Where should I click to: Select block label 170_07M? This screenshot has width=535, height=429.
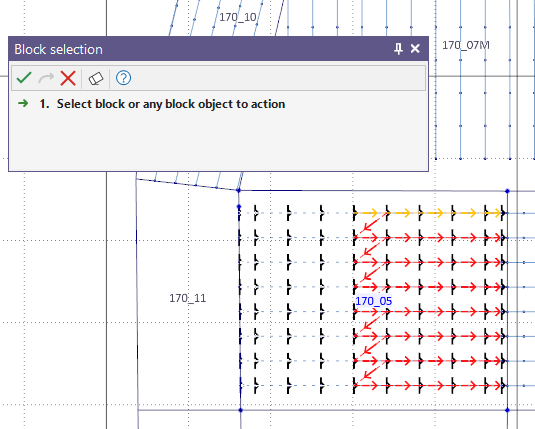466,45
